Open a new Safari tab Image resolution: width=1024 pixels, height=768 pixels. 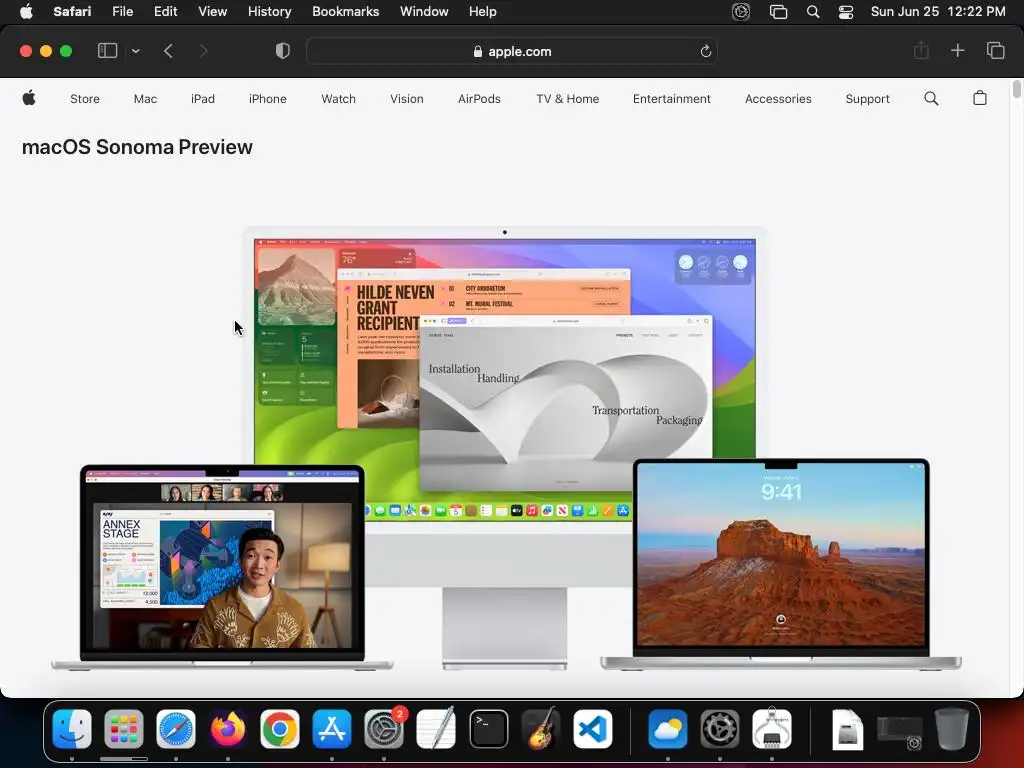[x=957, y=50]
